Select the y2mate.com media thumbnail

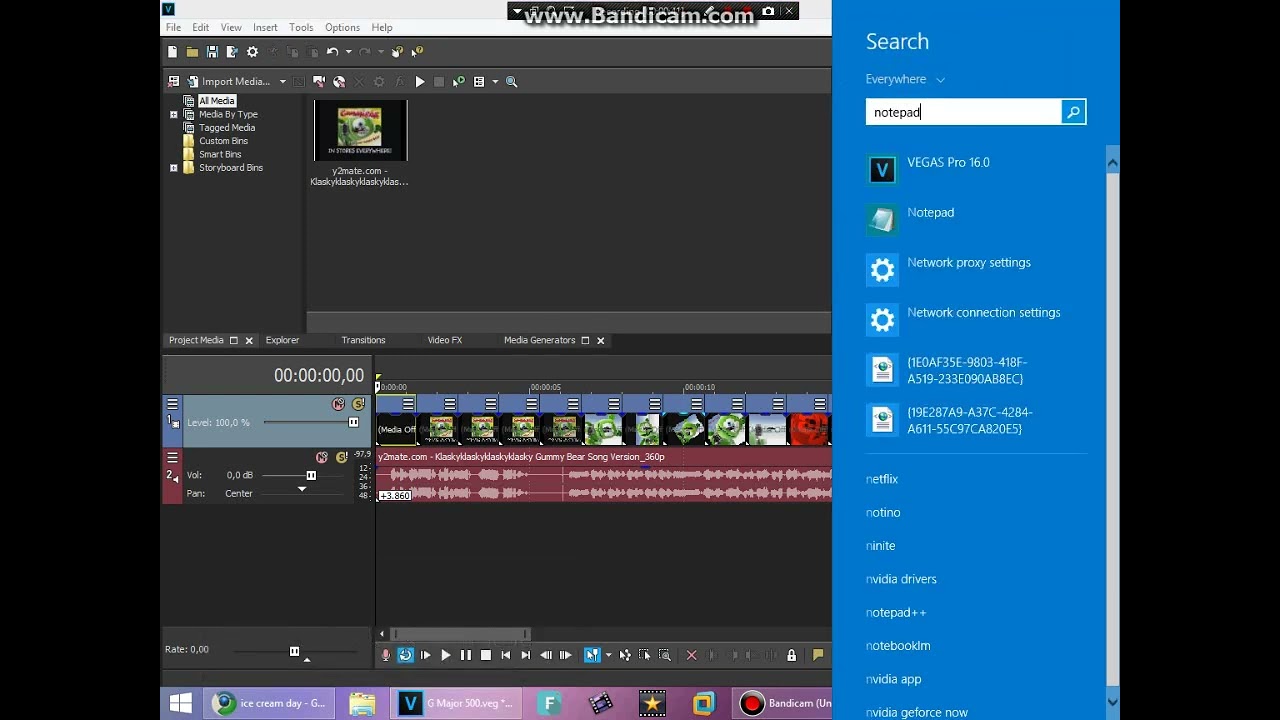[360, 131]
